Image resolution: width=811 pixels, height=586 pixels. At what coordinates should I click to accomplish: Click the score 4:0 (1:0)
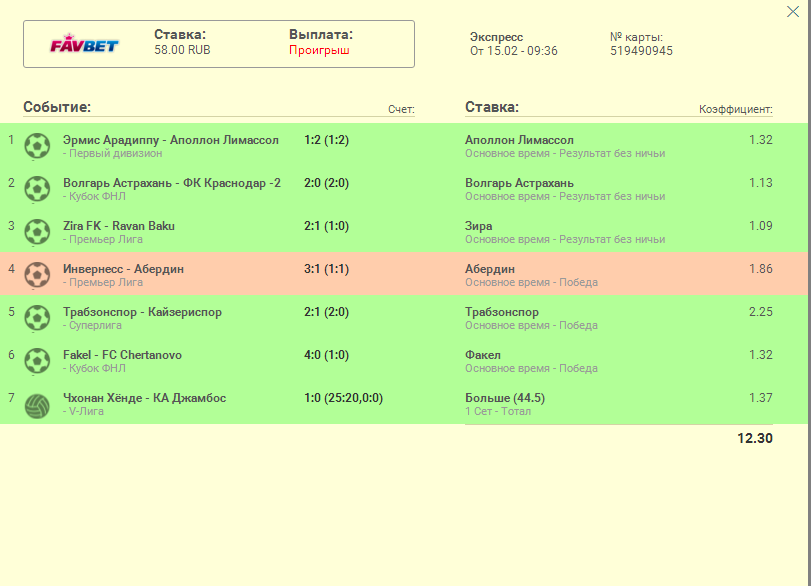(x=326, y=355)
